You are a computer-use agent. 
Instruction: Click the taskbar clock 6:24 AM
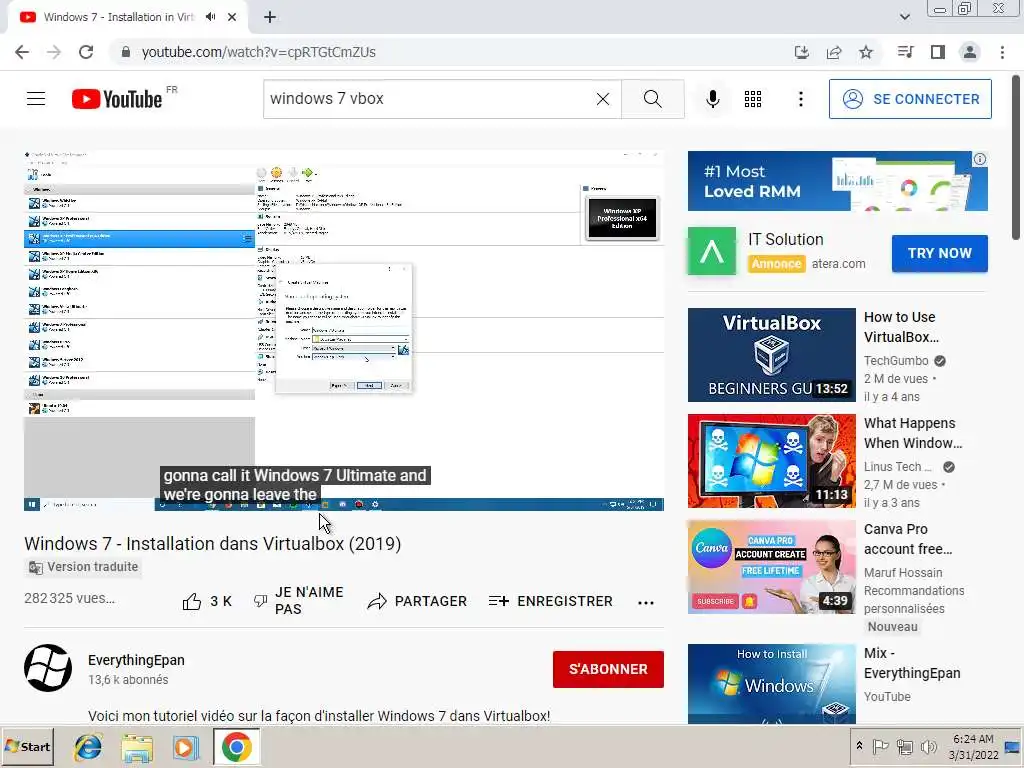point(973,746)
